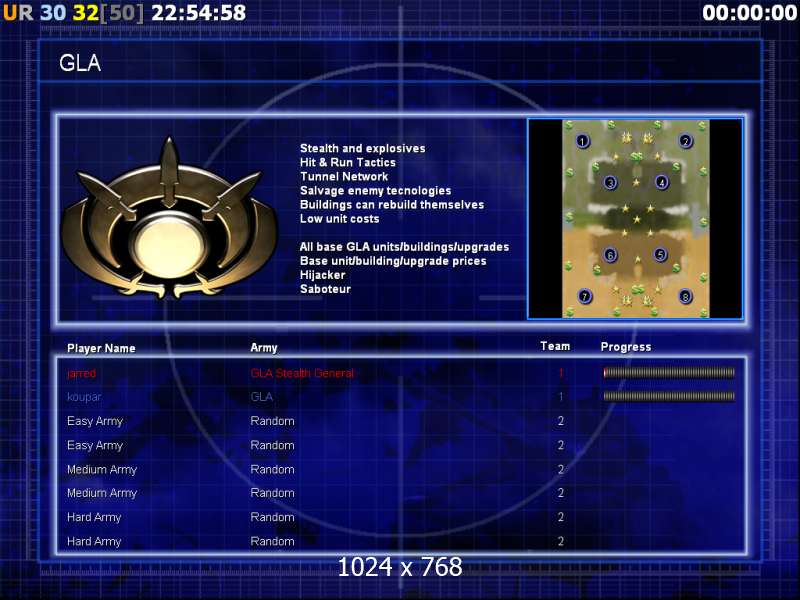This screenshot has height=600, width=800.
Task: Select start position 1 on the map
Action: click(x=583, y=141)
